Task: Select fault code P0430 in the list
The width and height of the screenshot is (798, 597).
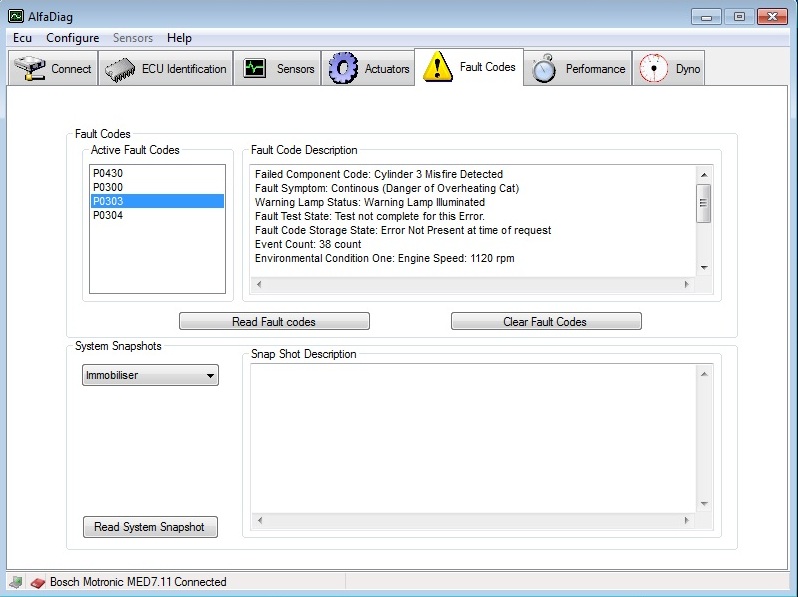Action: (x=108, y=173)
